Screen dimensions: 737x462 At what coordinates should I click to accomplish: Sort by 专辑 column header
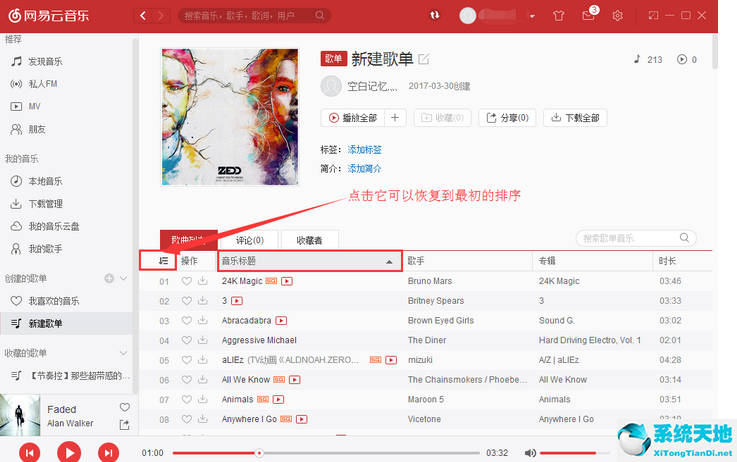pyautogui.click(x=593, y=261)
